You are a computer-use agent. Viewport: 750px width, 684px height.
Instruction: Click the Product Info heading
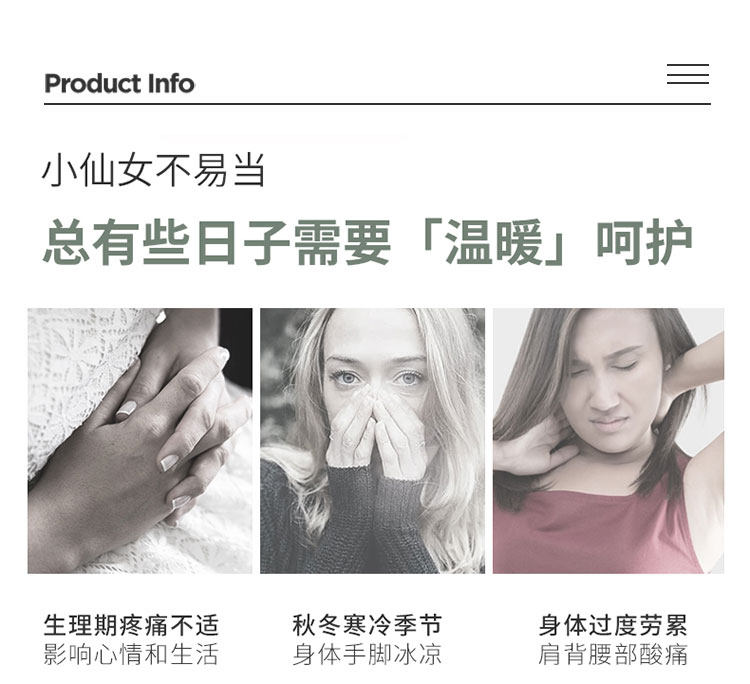[x=119, y=84]
